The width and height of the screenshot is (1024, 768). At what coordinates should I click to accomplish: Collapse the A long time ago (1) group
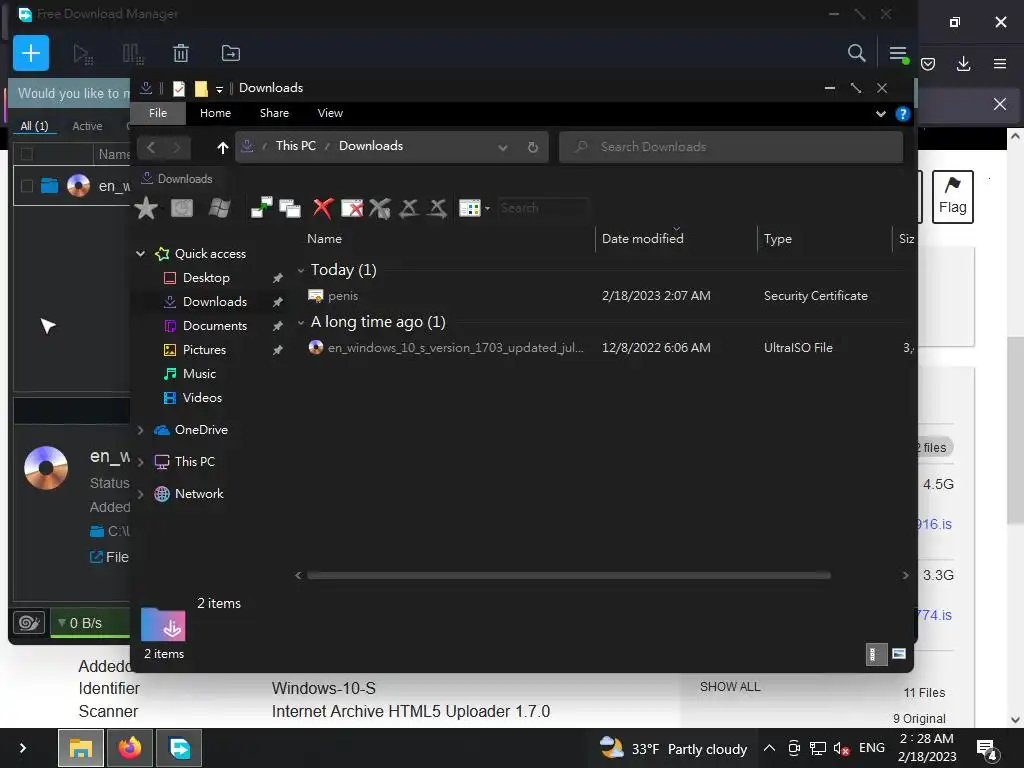coord(300,323)
